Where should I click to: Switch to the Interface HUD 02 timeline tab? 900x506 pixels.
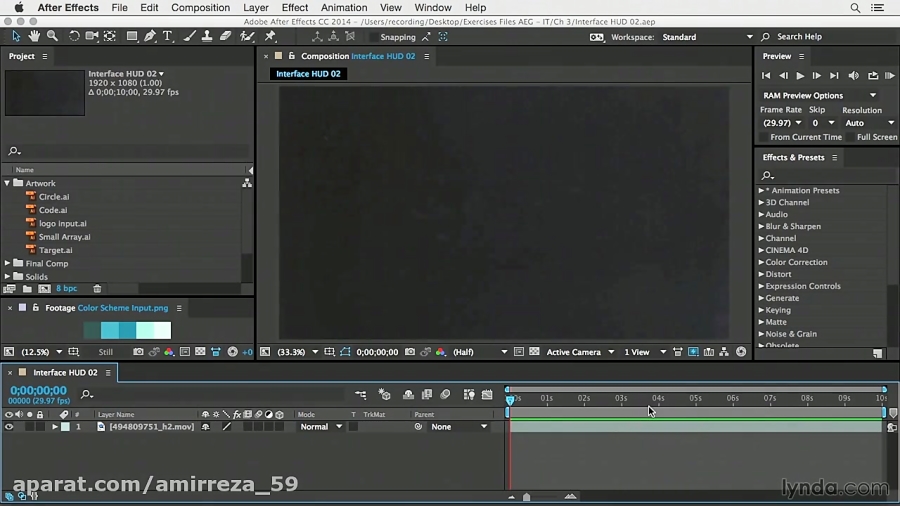point(65,372)
